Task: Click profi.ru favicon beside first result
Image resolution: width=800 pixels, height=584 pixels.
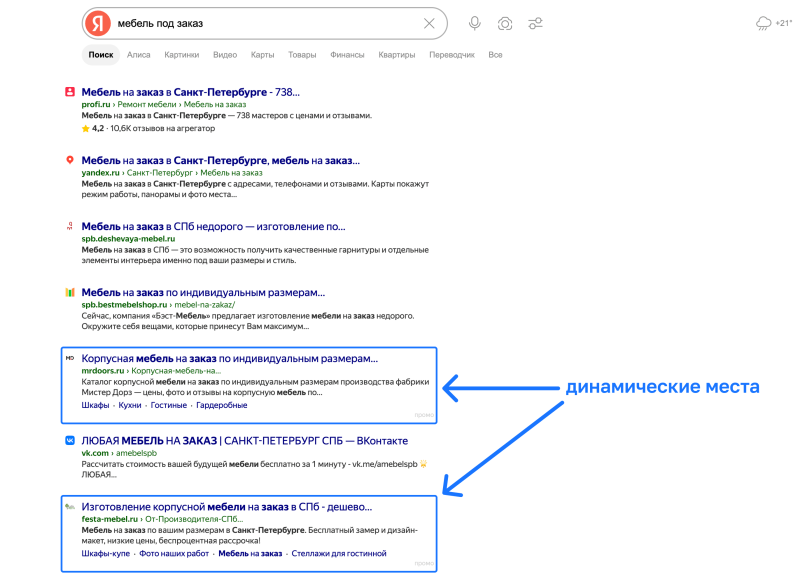Action: coord(70,92)
